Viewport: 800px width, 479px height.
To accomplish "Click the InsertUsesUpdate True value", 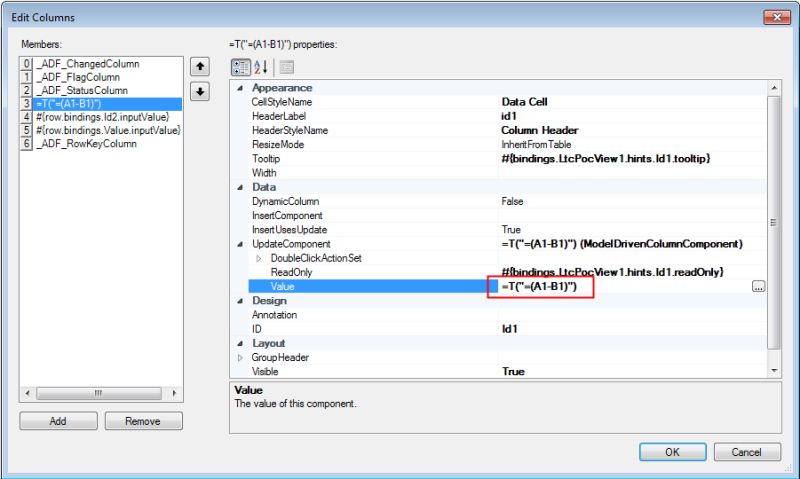I will [511, 230].
